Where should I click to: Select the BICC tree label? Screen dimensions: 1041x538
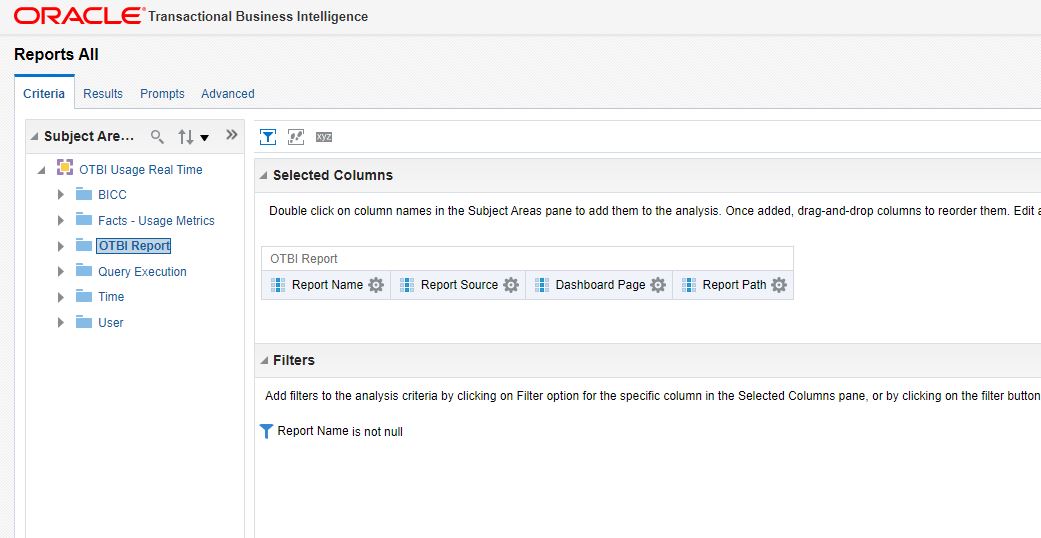(x=112, y=195)
